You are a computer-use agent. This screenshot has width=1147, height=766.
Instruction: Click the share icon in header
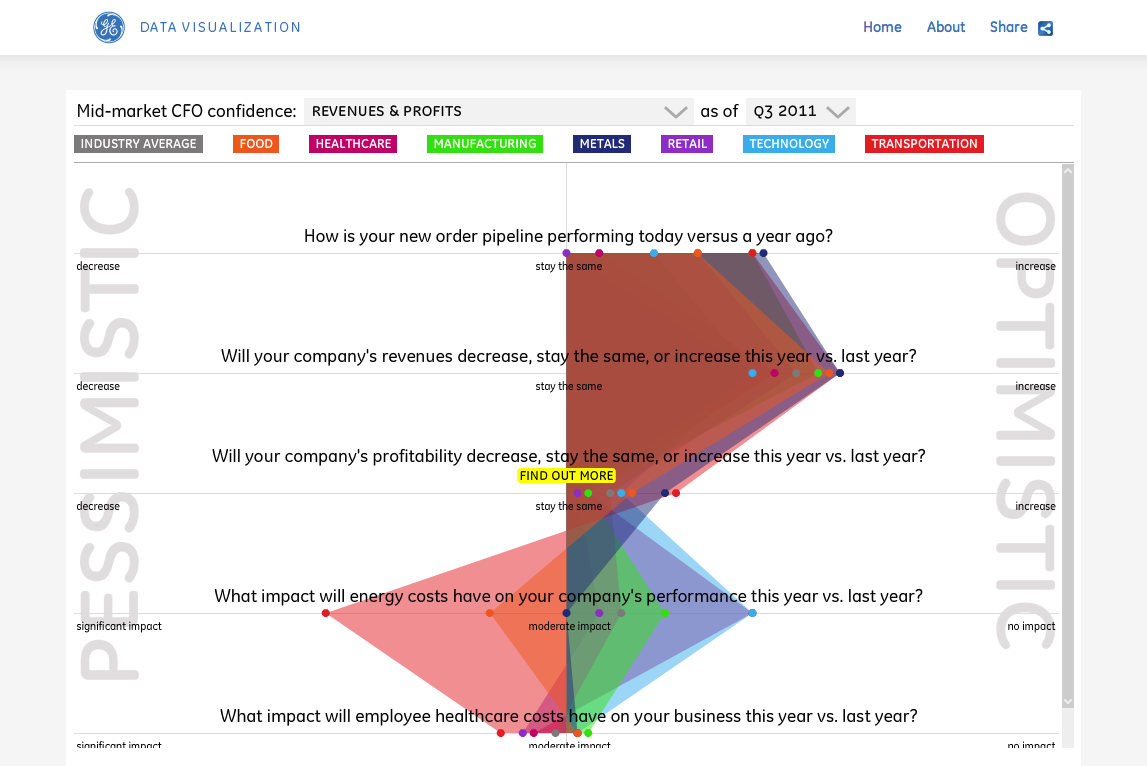1045,28
